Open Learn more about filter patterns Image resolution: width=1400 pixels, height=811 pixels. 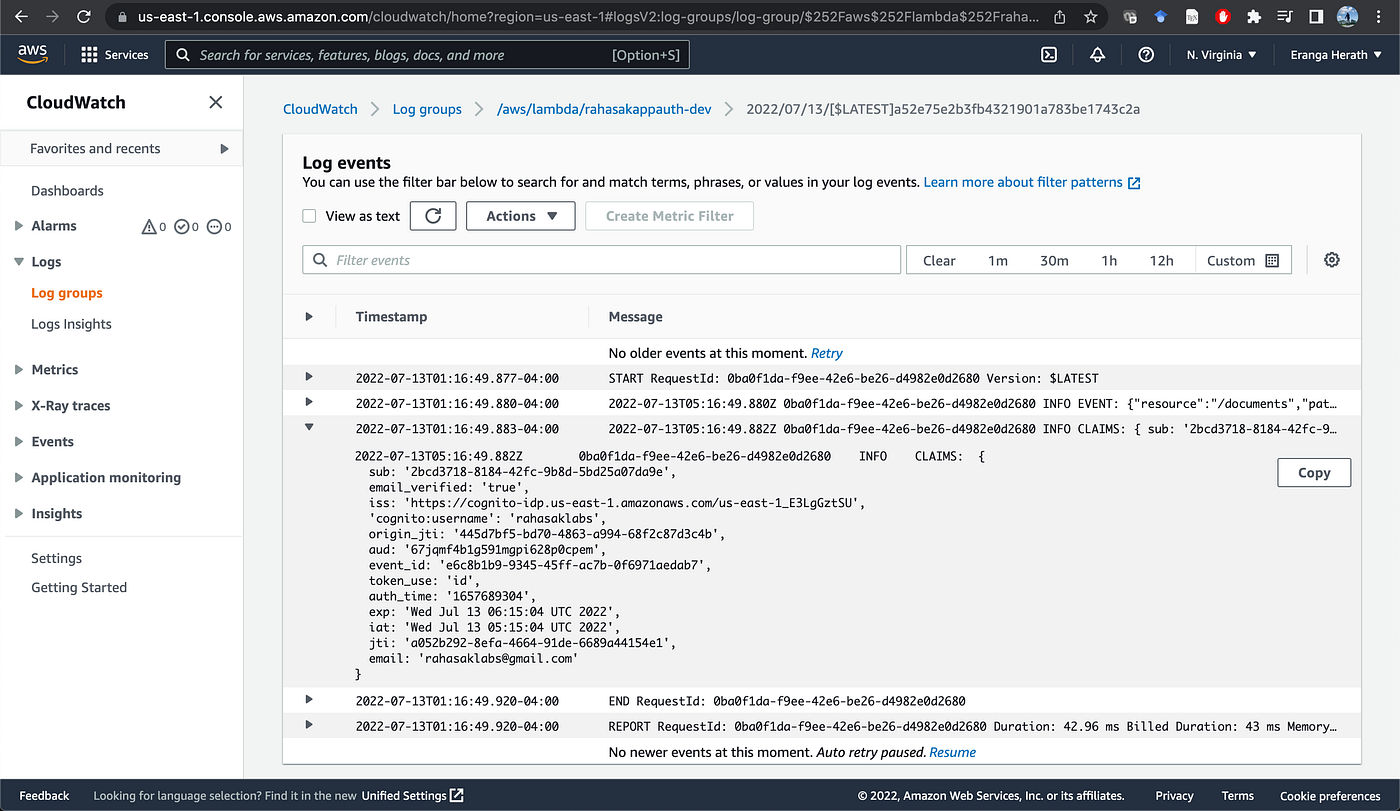coord(1032,182)
